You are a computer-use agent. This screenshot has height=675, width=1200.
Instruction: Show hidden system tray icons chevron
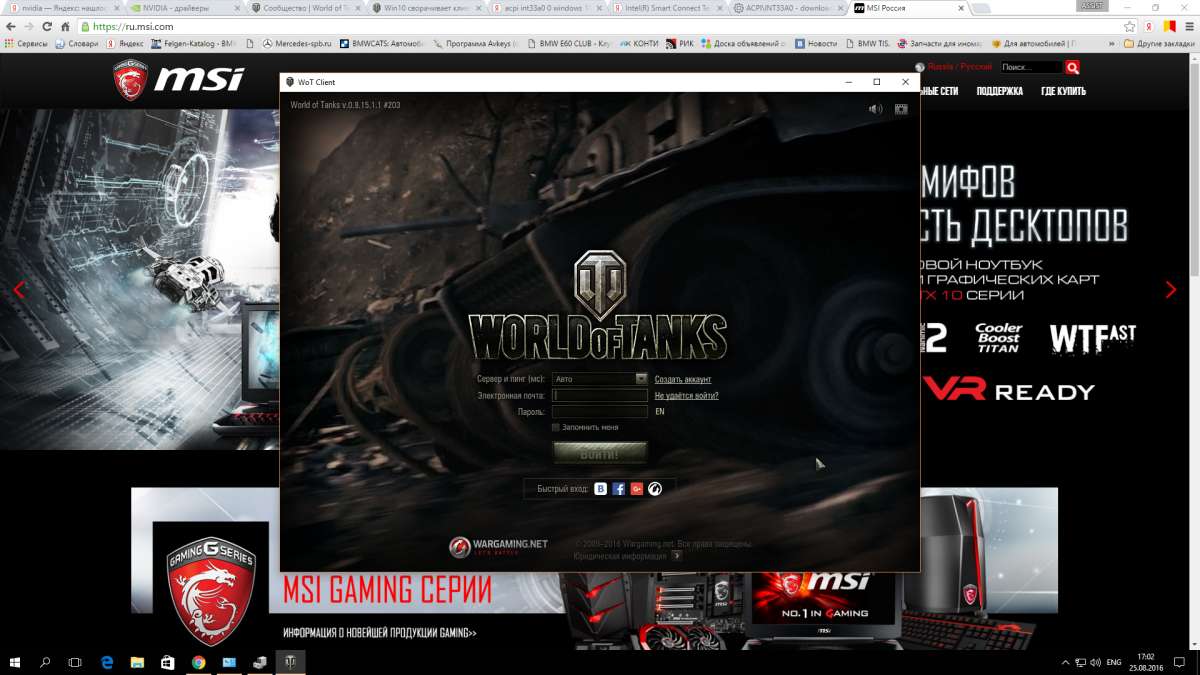pos(1063,662)
